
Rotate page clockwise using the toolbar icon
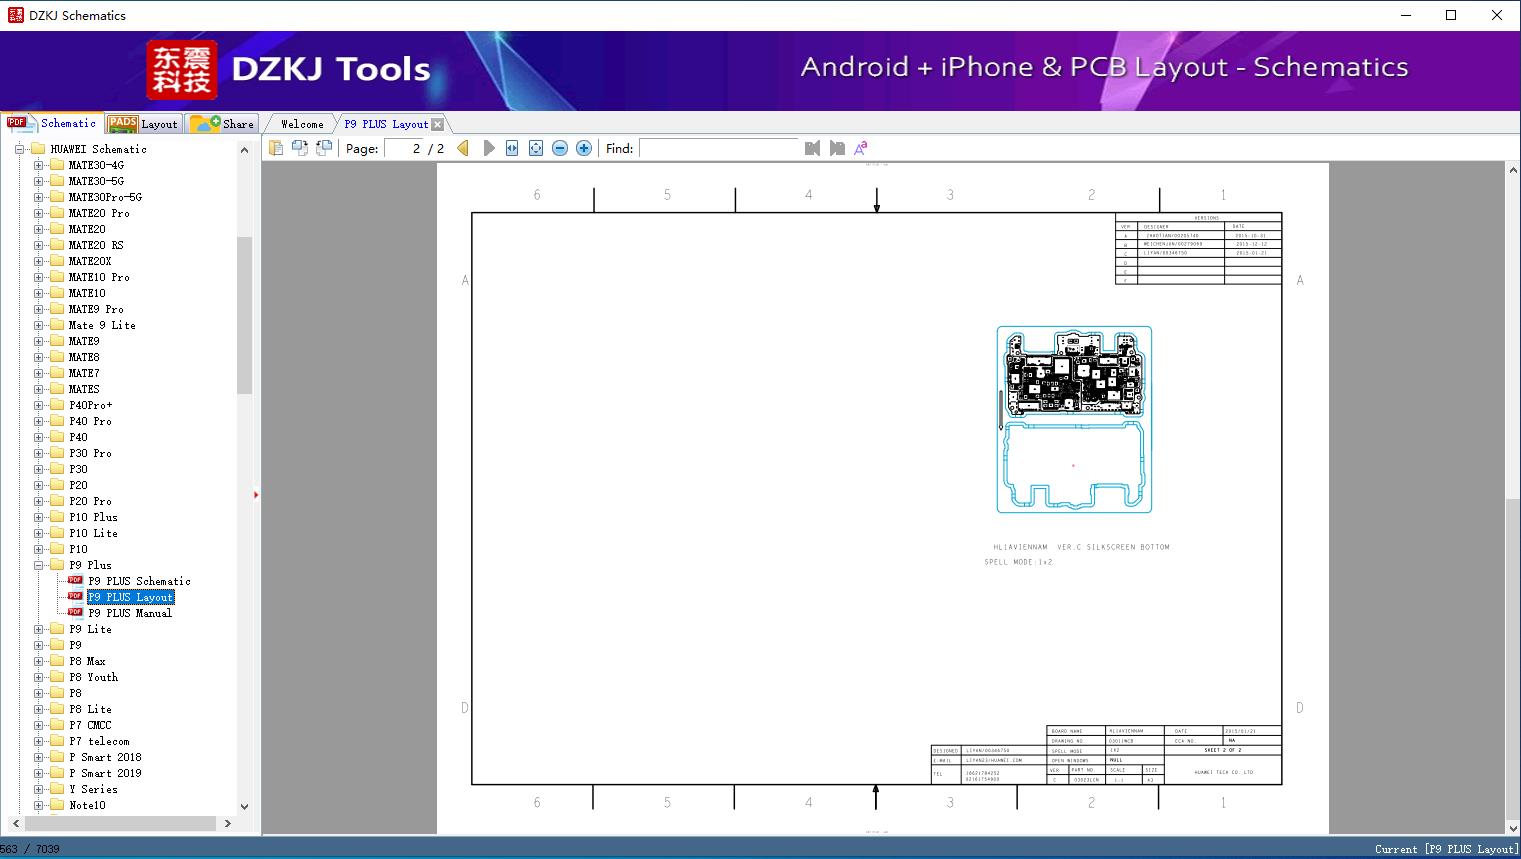pos(324,148)
